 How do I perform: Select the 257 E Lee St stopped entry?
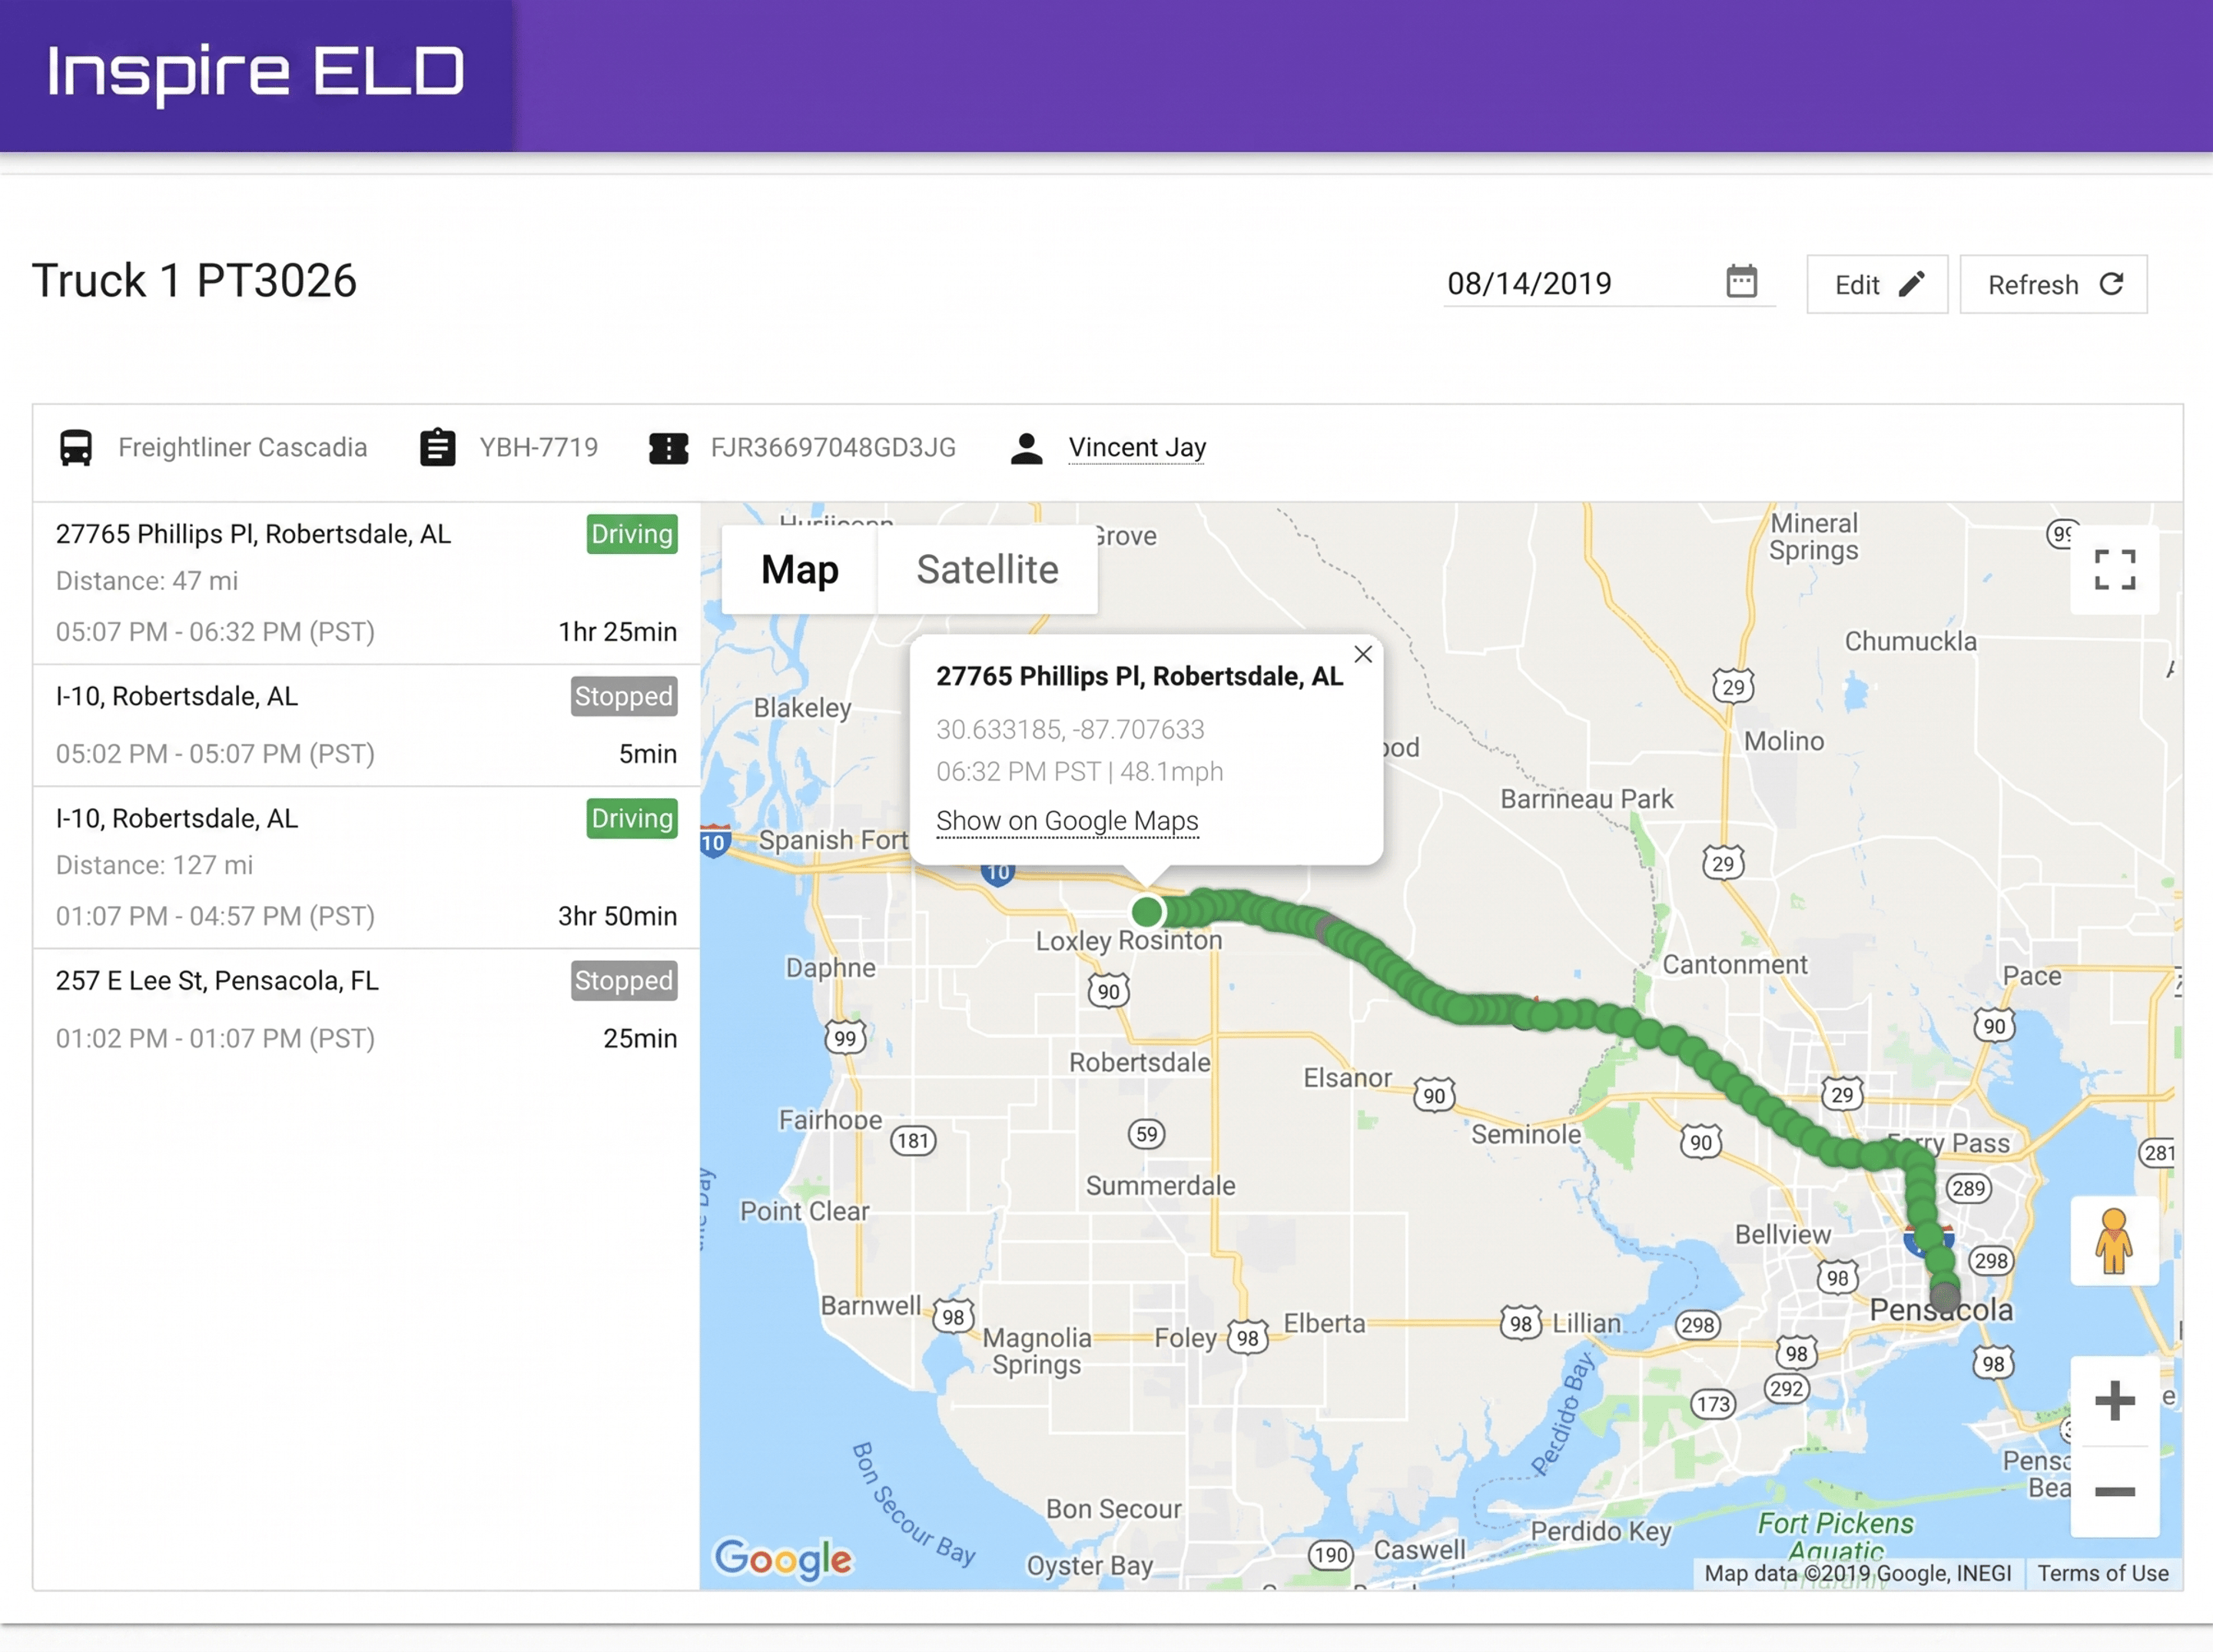366,1010
